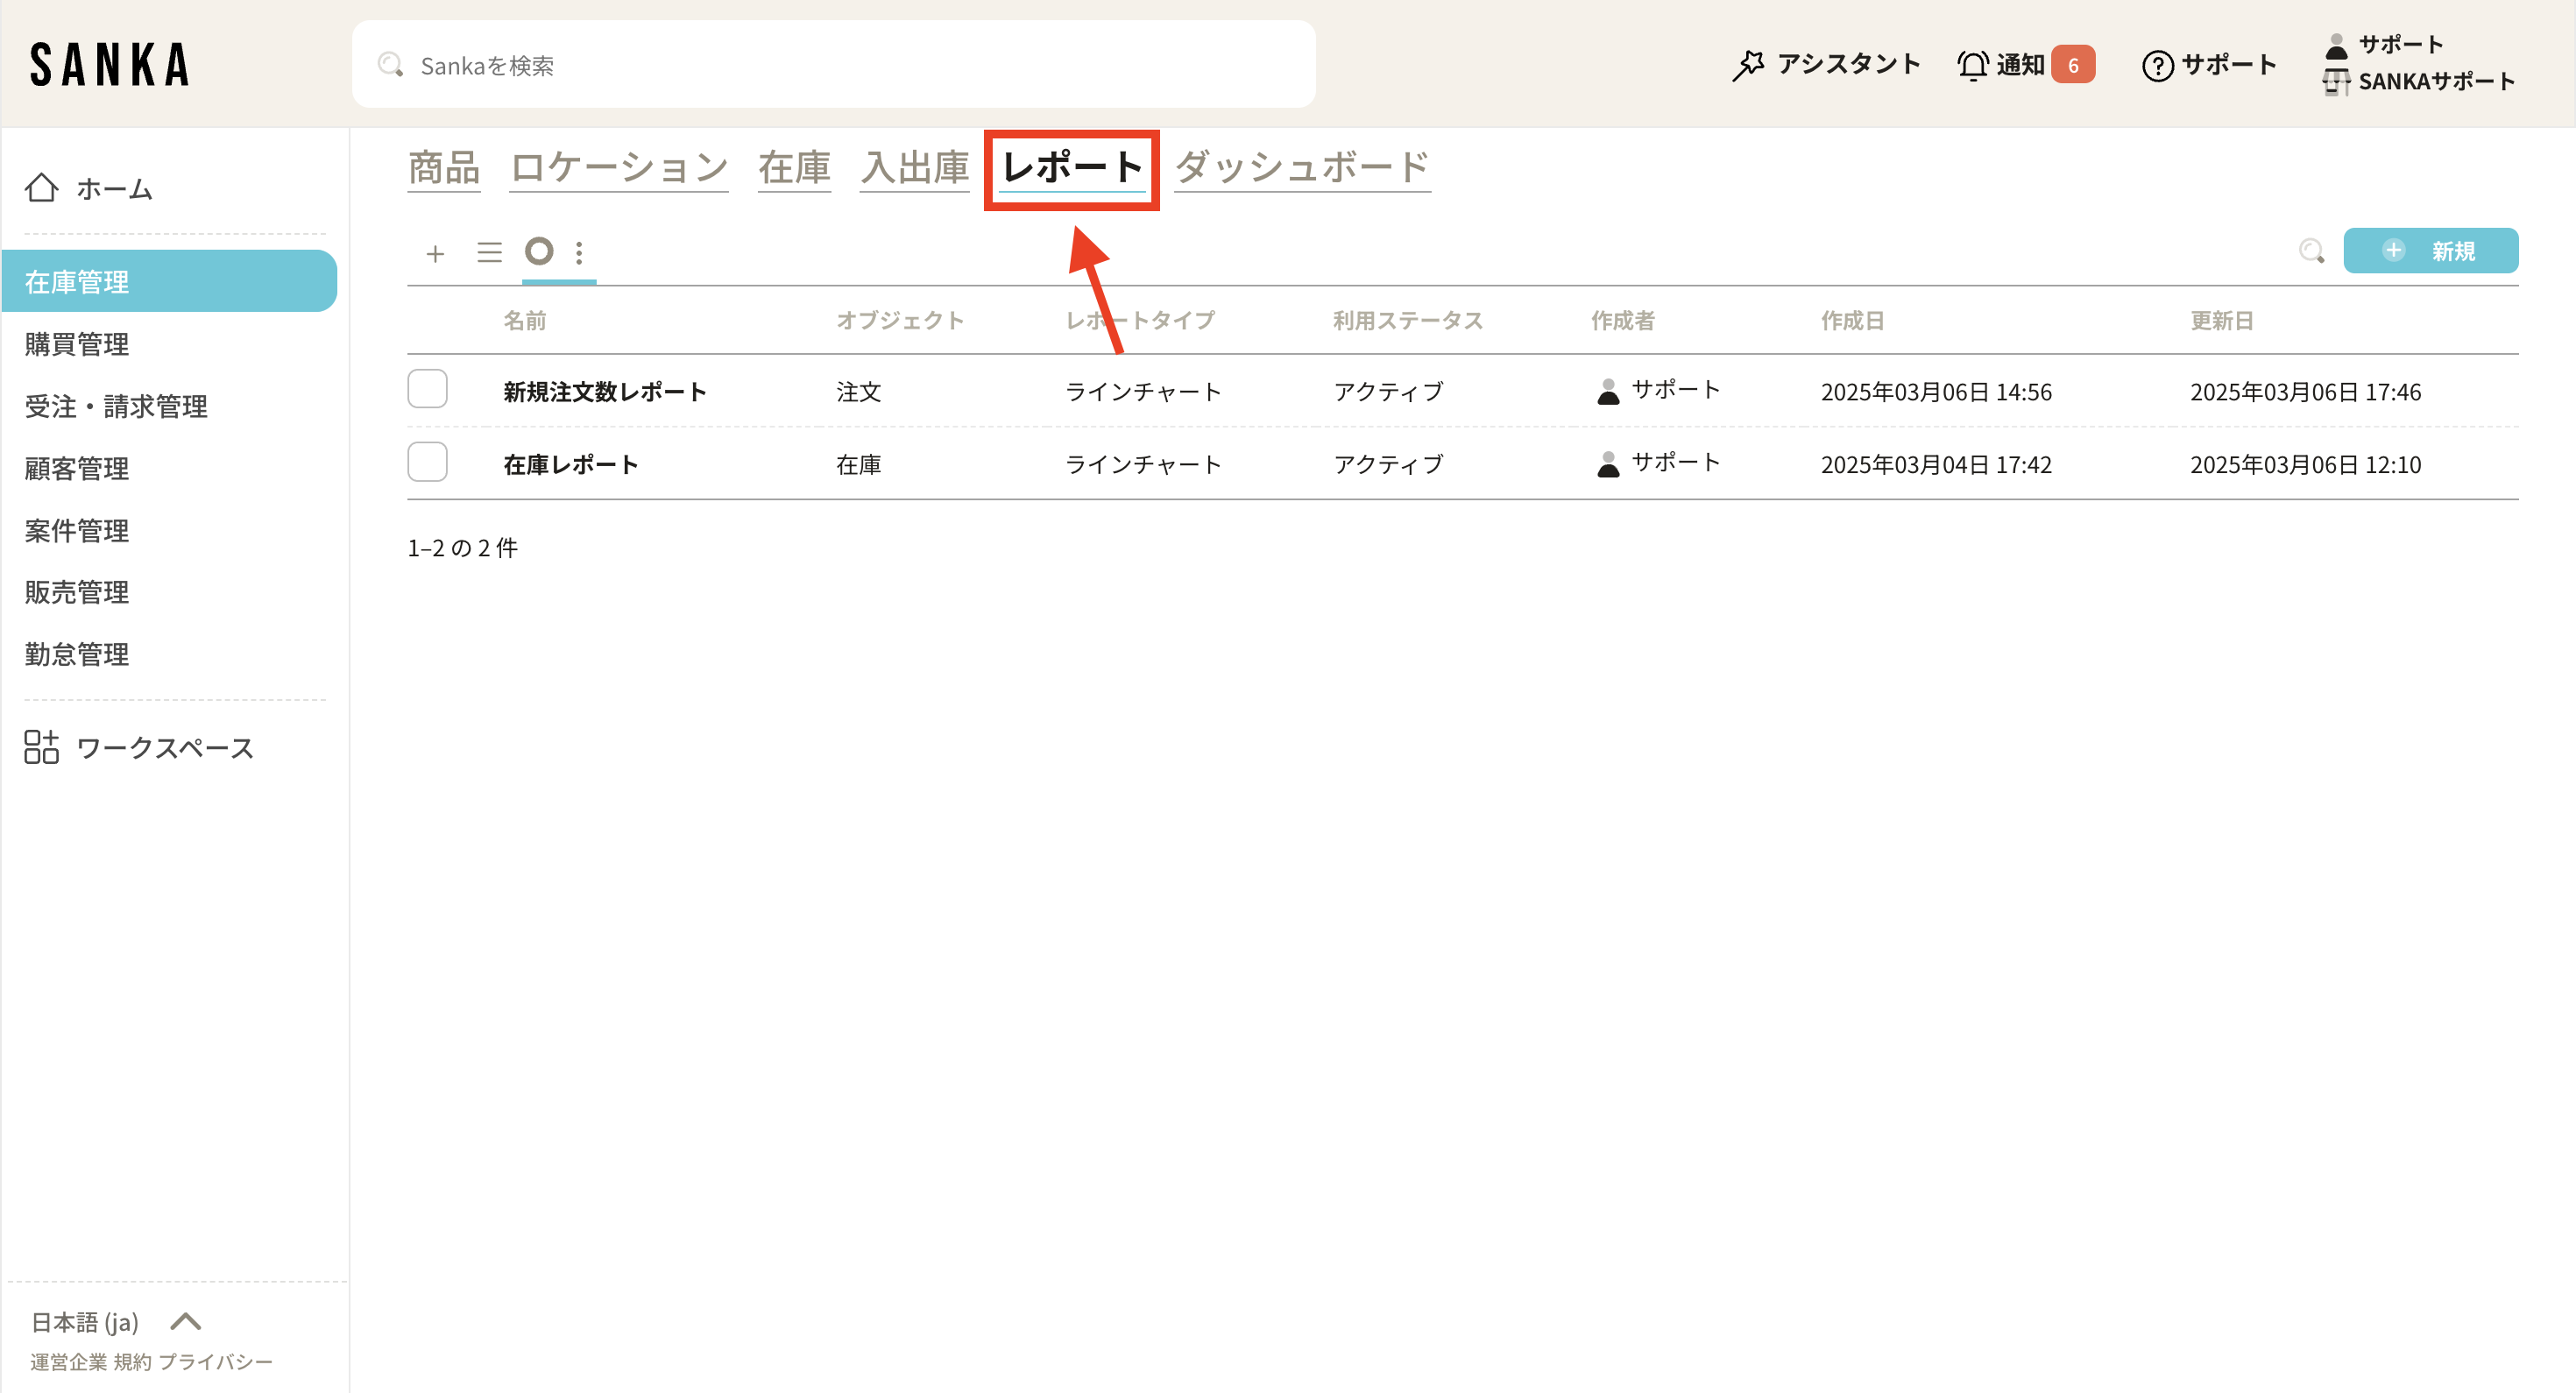Switch to the 入出庫 tab

(x=914, y=167)
